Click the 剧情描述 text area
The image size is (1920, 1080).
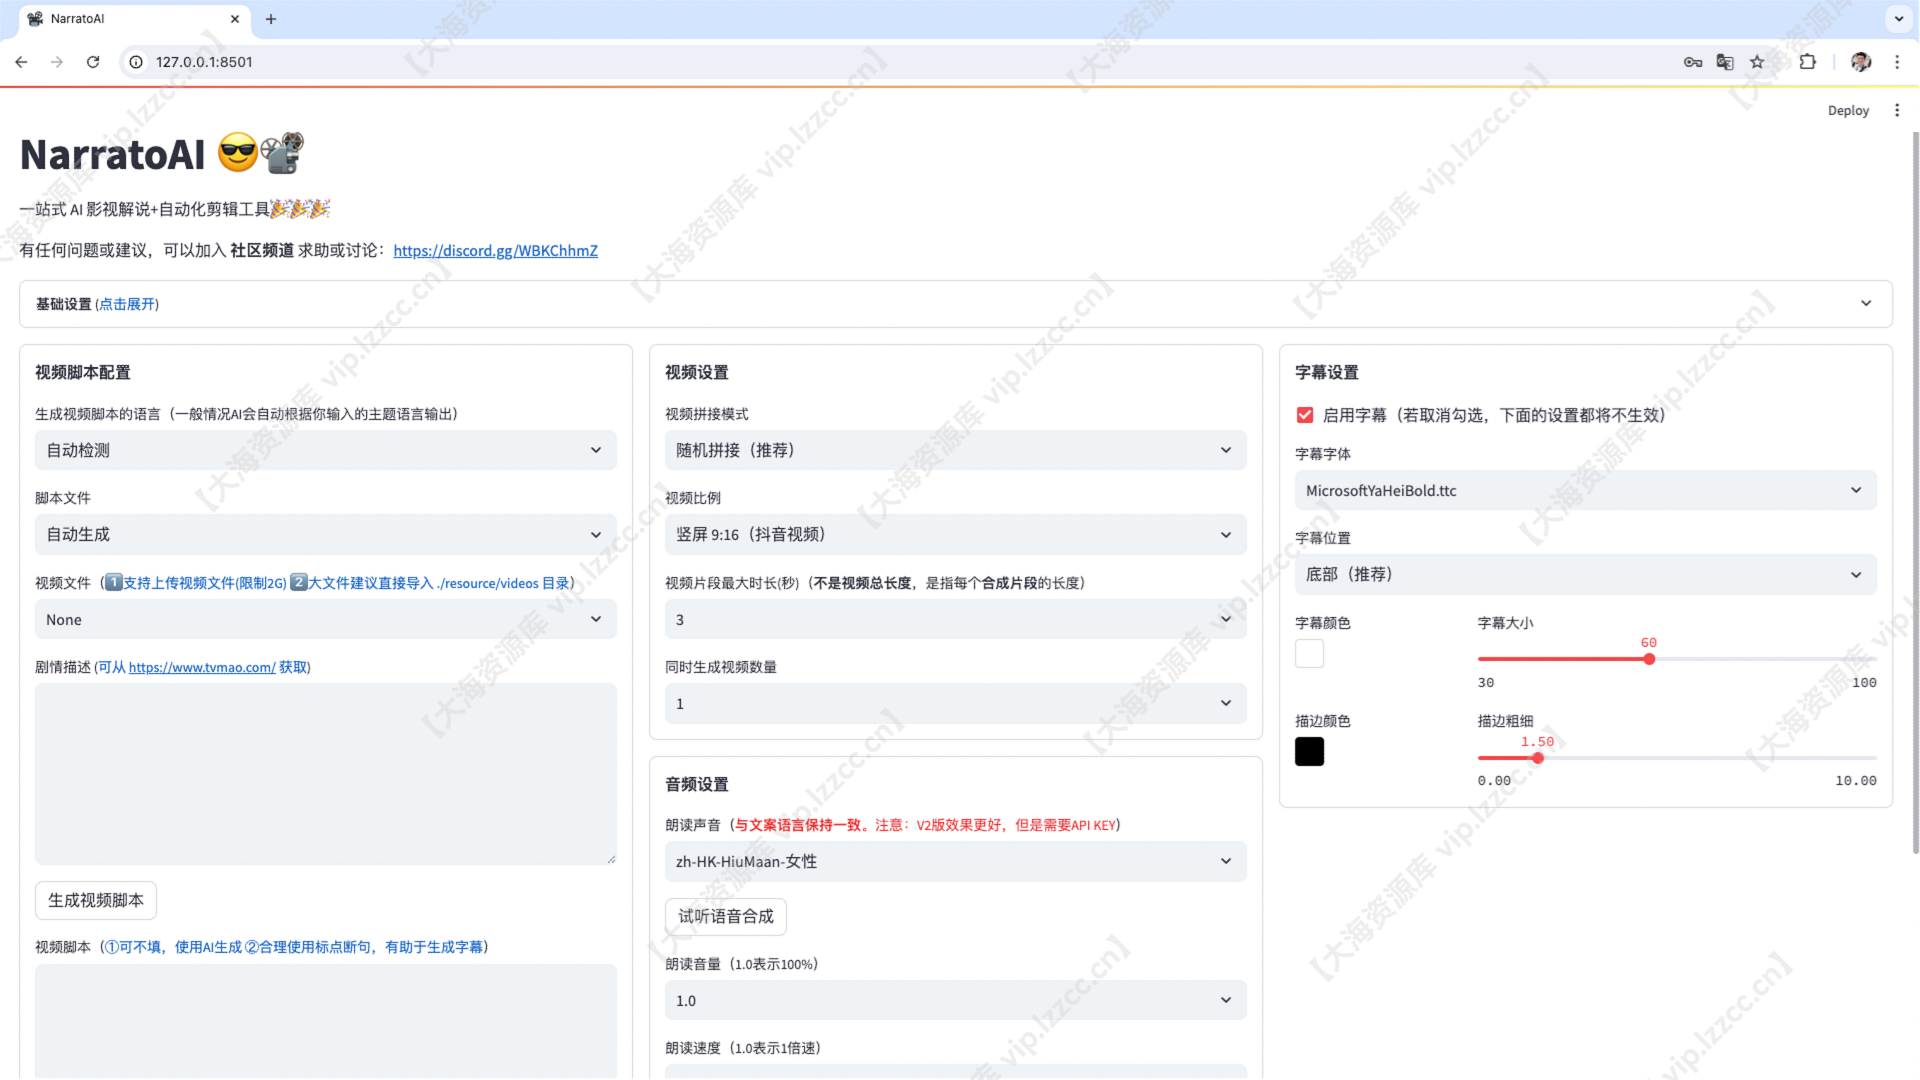(326, 774)
